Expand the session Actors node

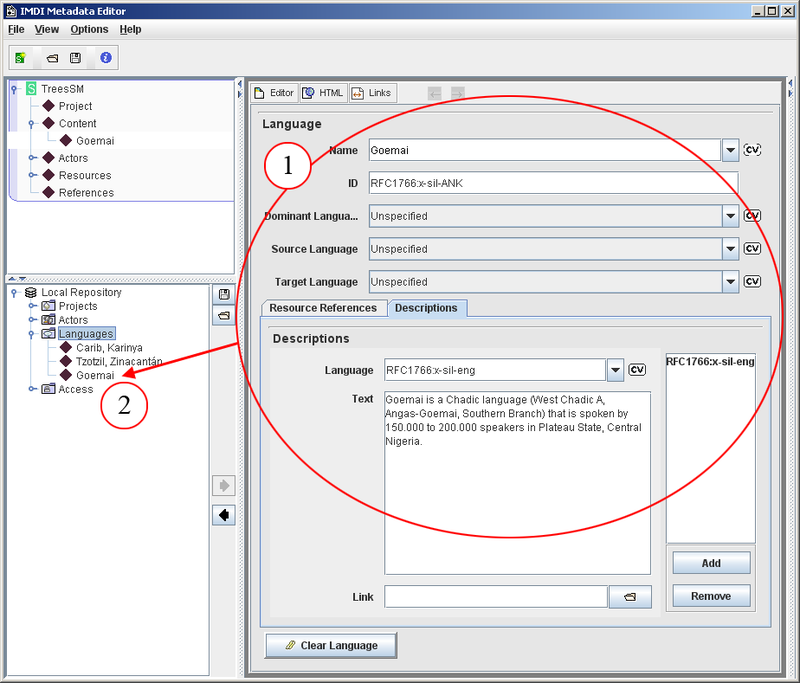tap(32, 158)
